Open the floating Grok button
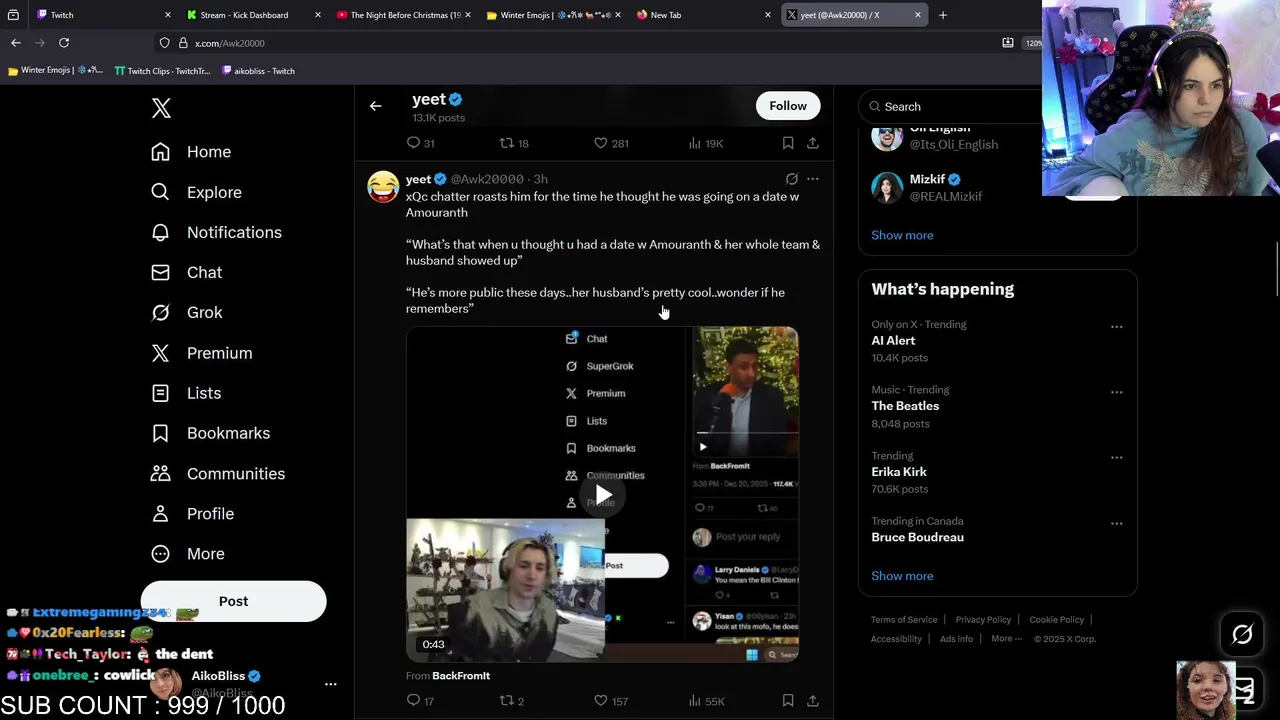This screenshot has height=720, width=1280. click(x=1242, y=634)
